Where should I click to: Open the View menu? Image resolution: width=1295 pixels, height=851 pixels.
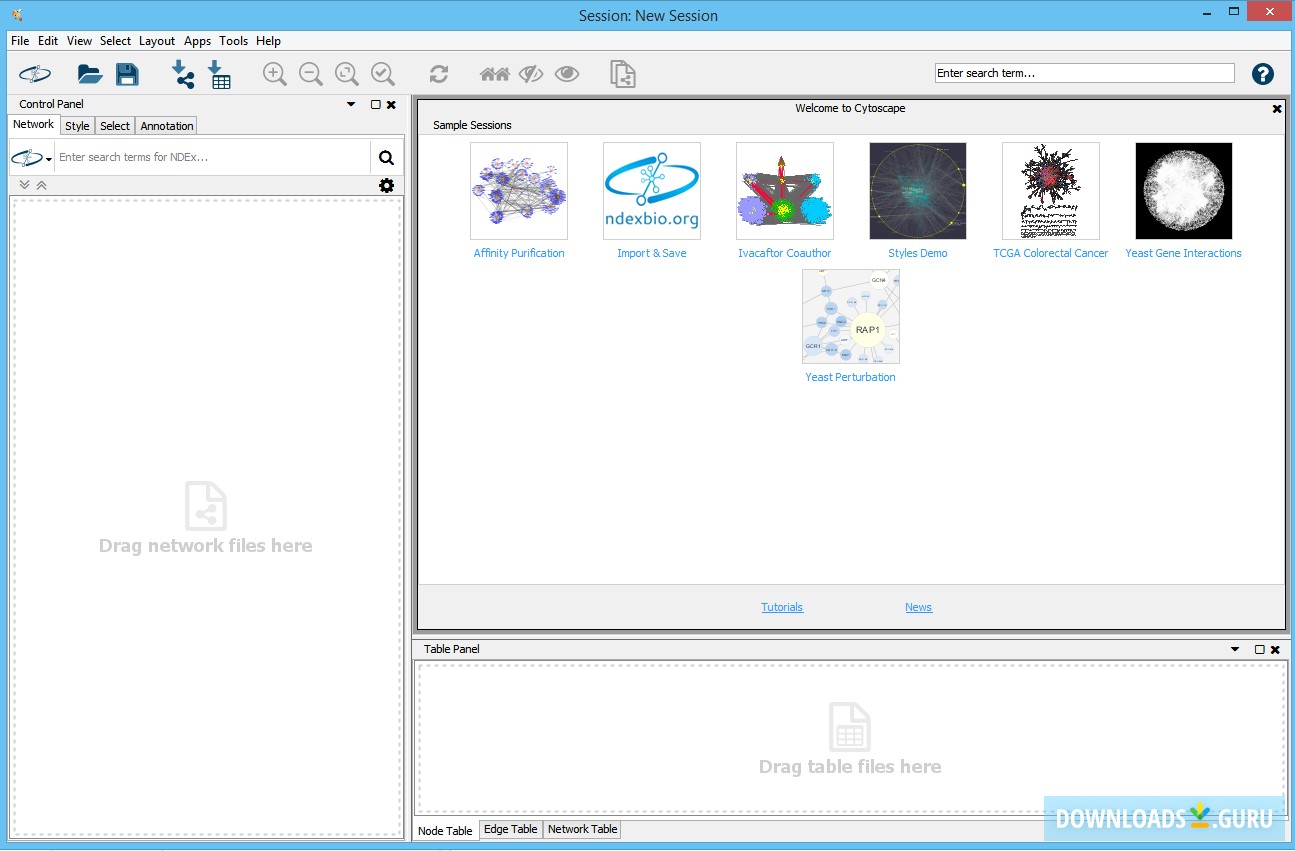point(79,41)
